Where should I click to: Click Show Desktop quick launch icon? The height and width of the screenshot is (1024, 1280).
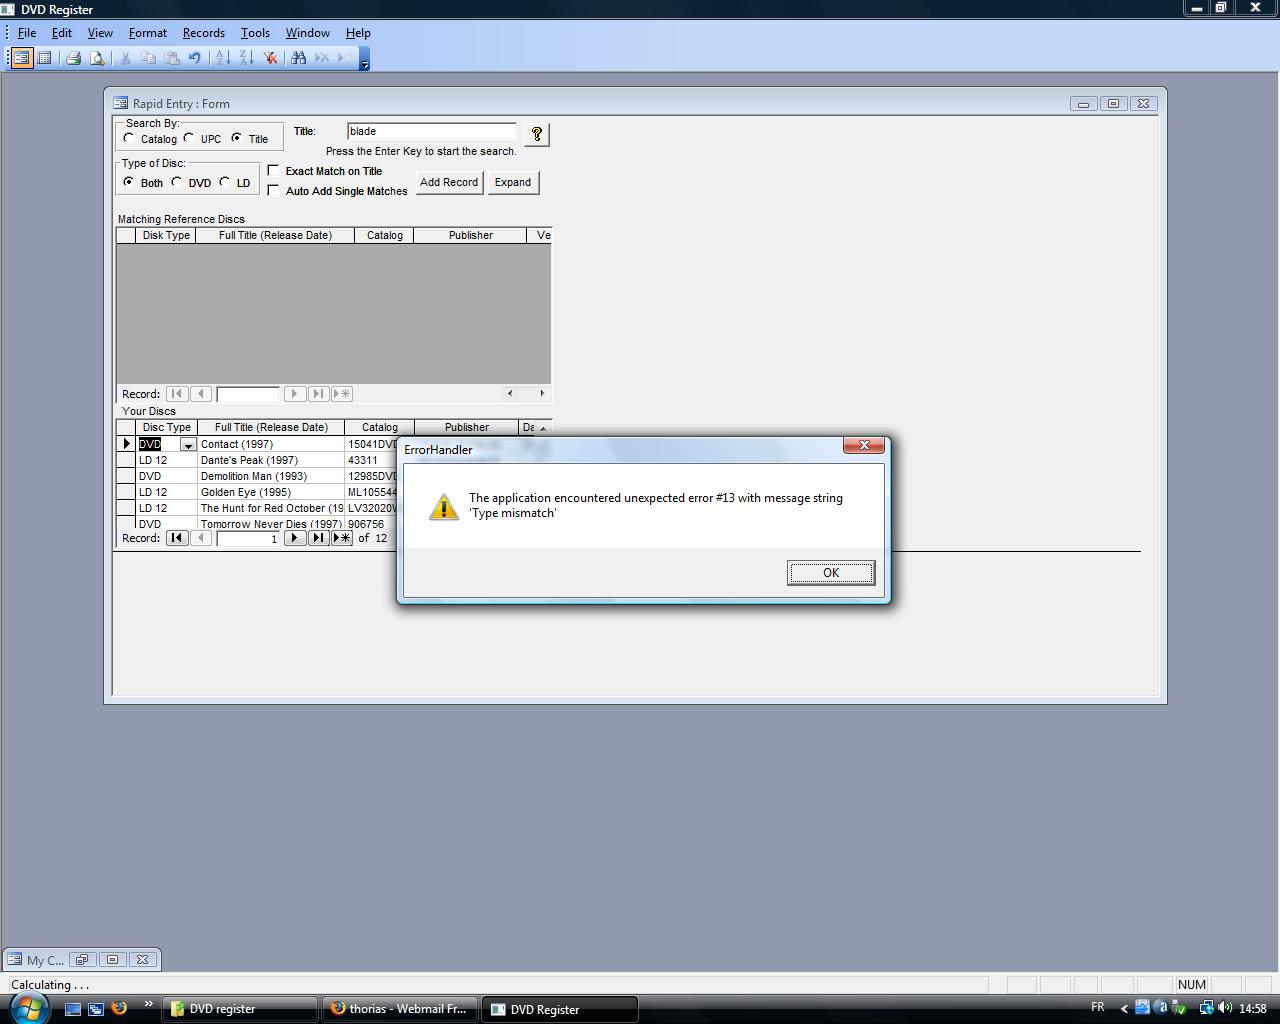(72, 1009)
